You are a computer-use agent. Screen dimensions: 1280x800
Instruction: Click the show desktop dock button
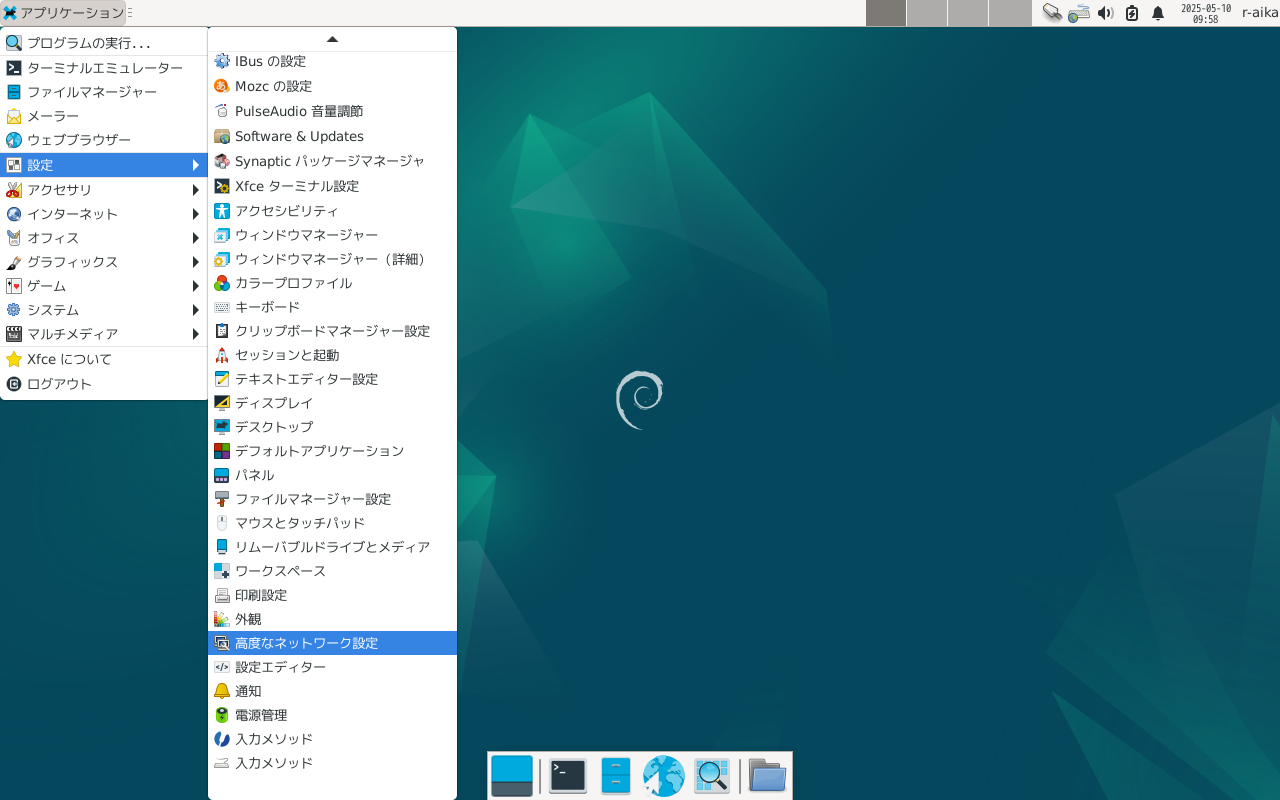(512, 776)
